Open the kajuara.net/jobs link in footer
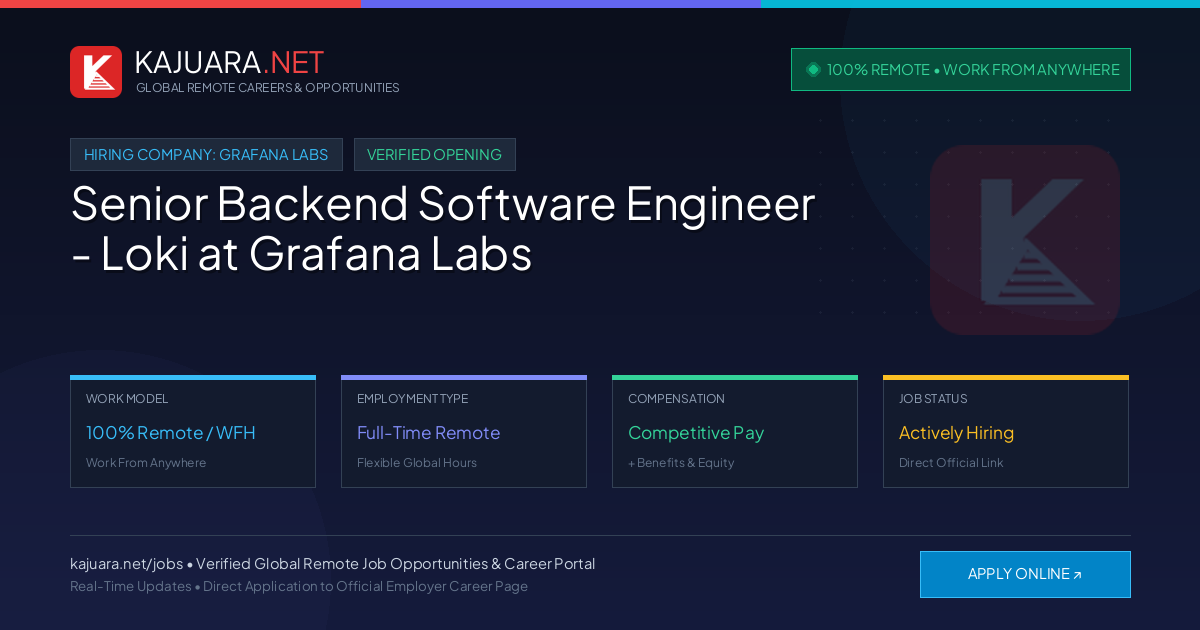 click(x=126, y=564)
